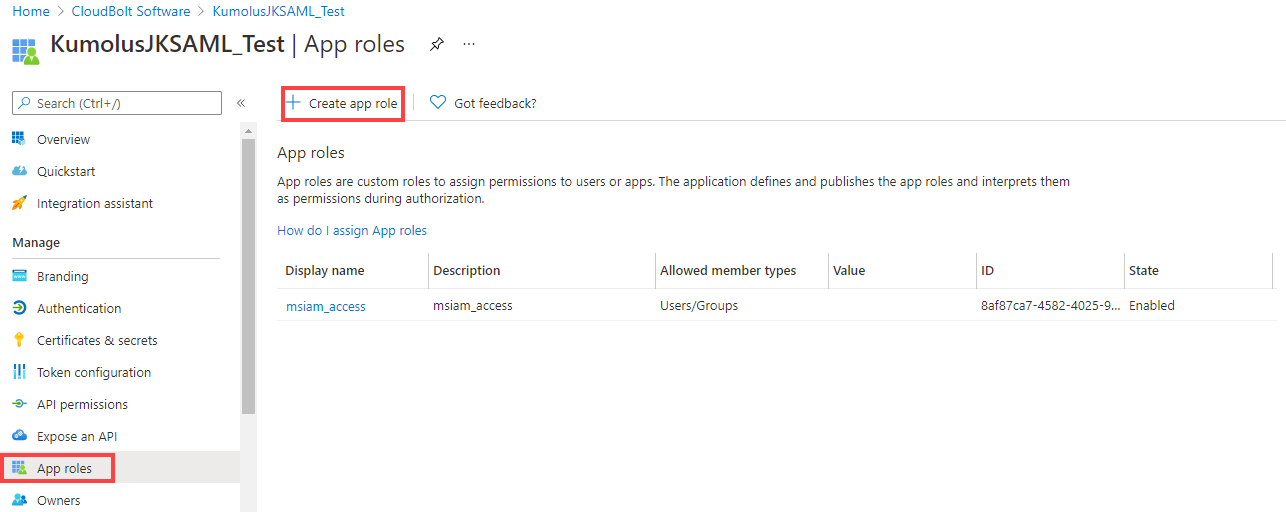Screen dimensions: 1286x512
Task: Click the API permissions icon
Action: click(19, 404)
